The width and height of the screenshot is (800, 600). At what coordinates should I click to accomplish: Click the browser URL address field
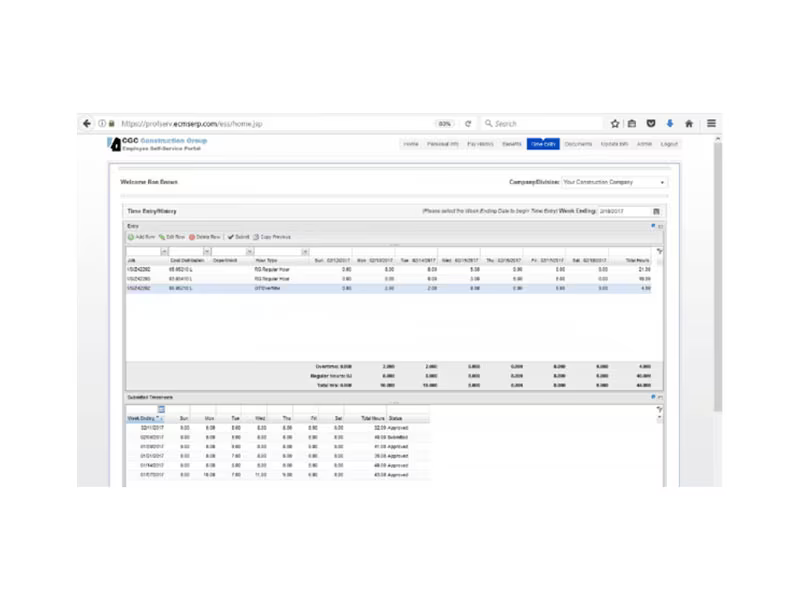coord(276,123)
